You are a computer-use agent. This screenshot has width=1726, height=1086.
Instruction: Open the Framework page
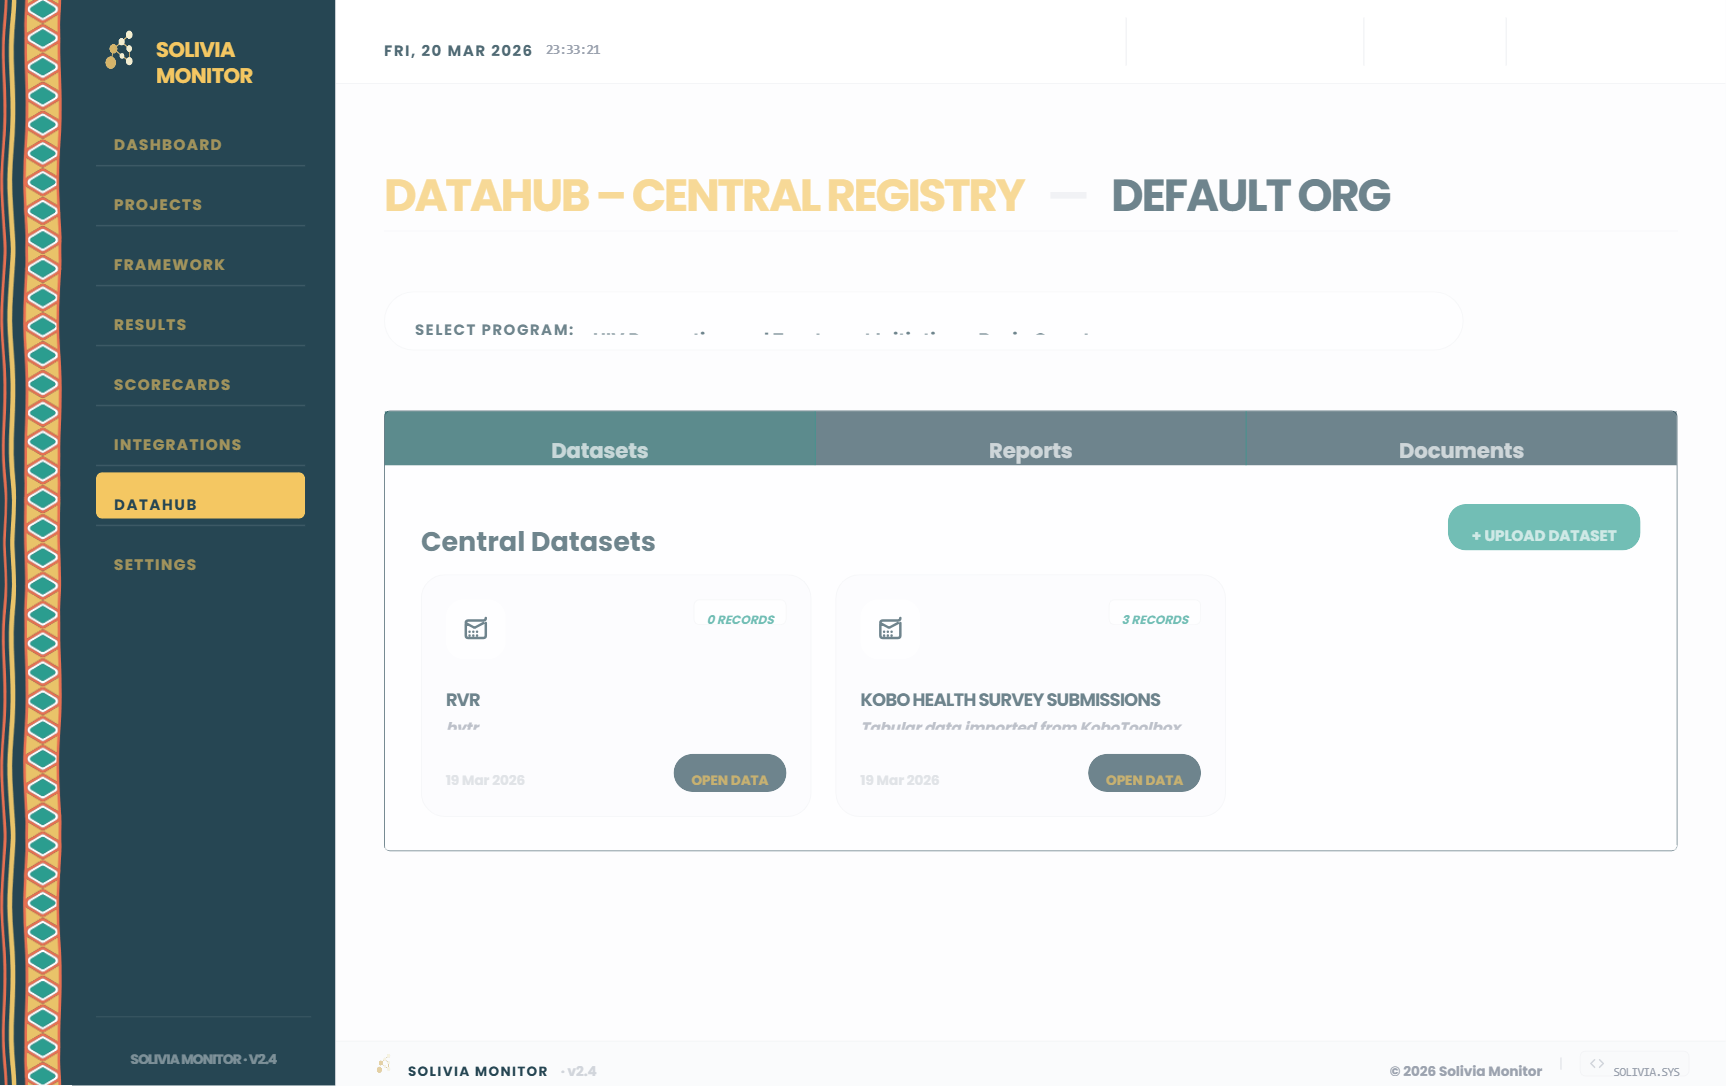point(169,264)
